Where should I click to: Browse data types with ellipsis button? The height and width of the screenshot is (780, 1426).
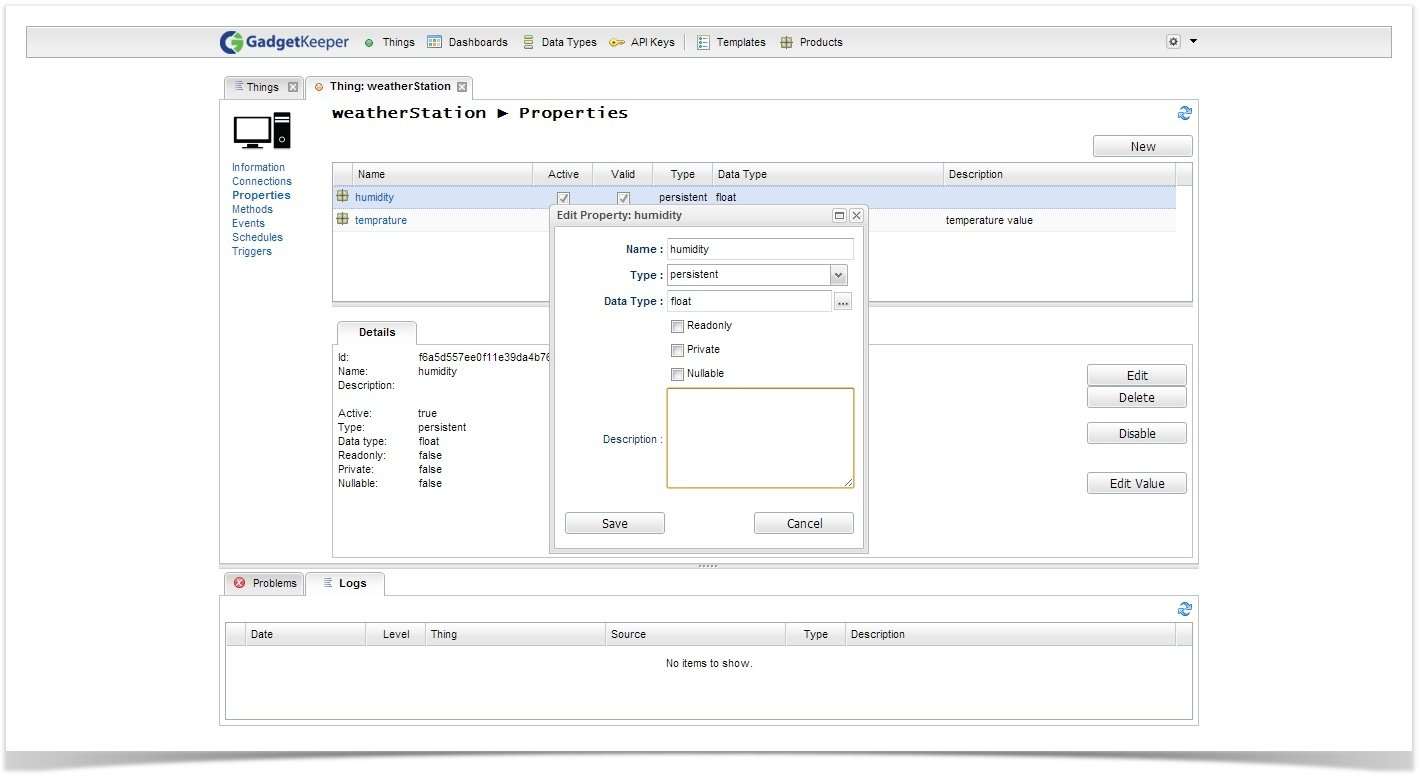click(x=843, y=302)
